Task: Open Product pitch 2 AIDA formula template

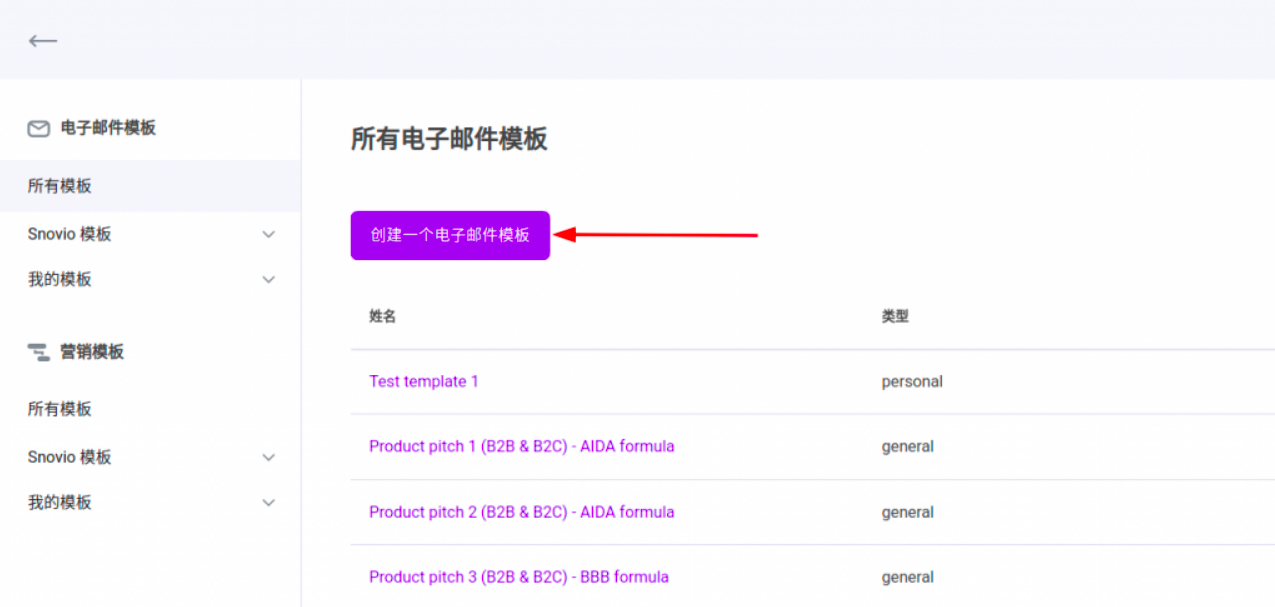Action: 522,512
